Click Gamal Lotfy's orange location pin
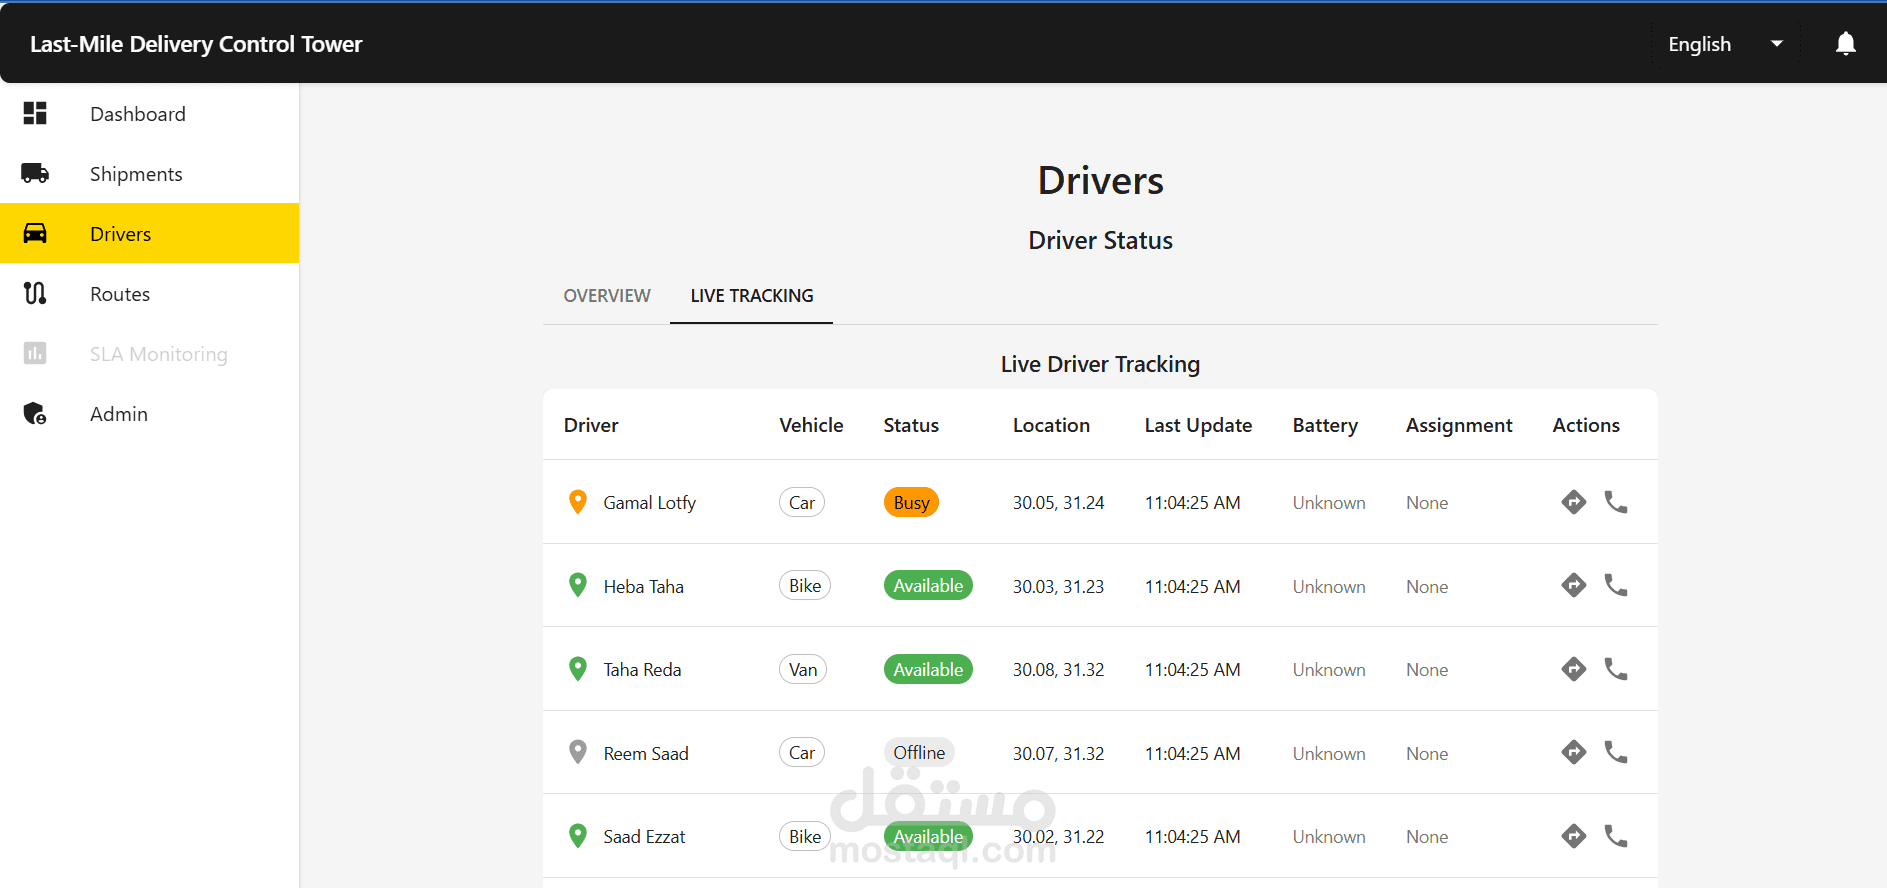 coord(577,502)
